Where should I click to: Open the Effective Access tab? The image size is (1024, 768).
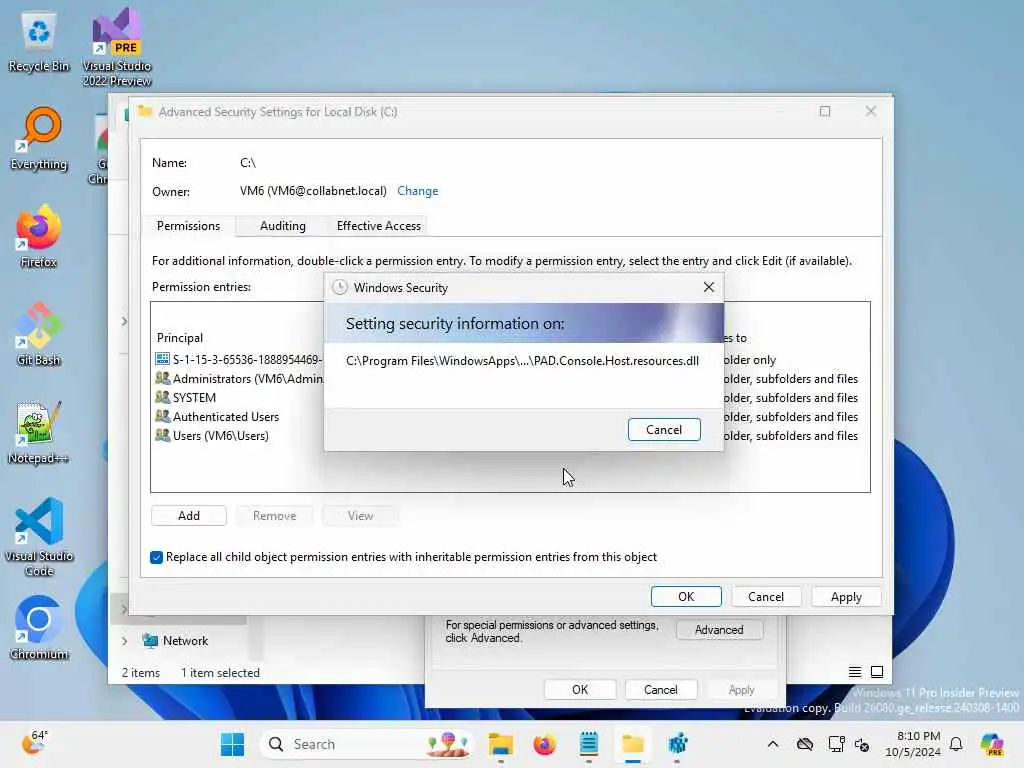pyautogui.click(x=378, y=226)
